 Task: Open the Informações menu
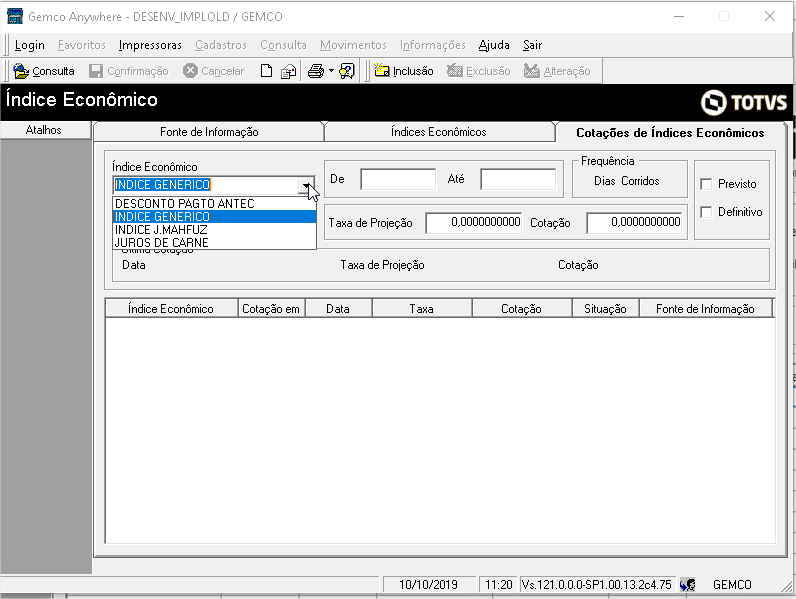pyautogui.click(x=433, y=45)
